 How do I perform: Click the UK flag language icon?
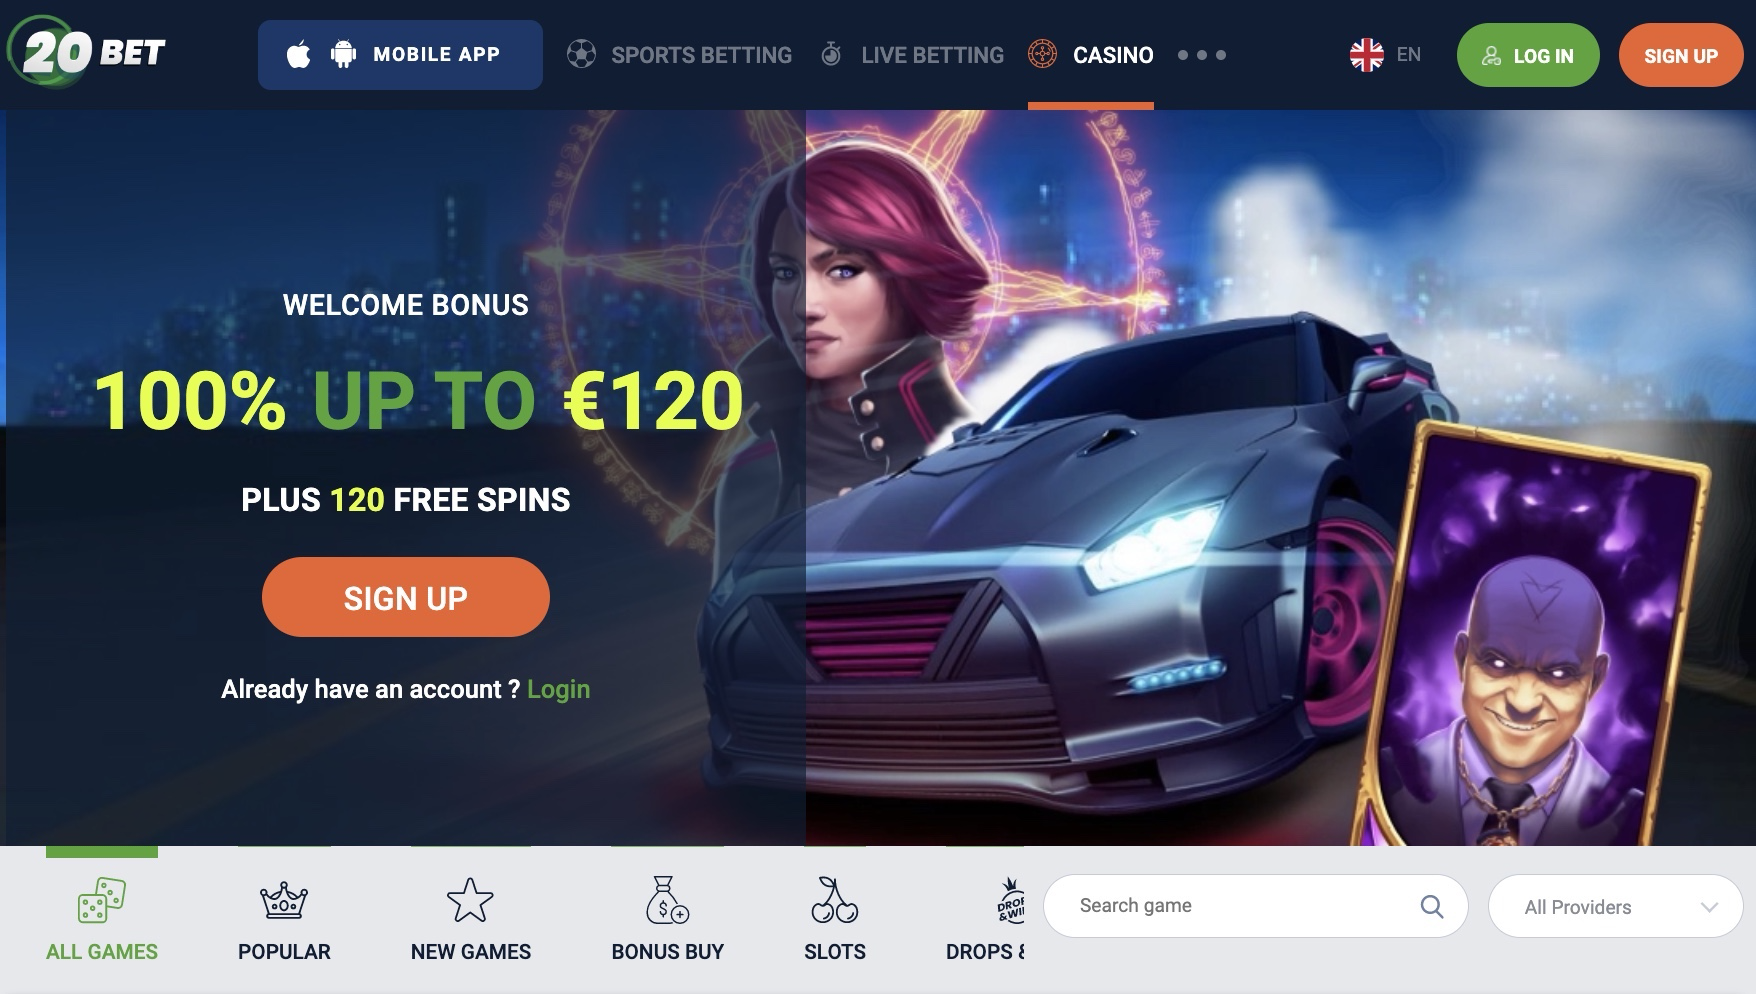tap(1366, 55)
